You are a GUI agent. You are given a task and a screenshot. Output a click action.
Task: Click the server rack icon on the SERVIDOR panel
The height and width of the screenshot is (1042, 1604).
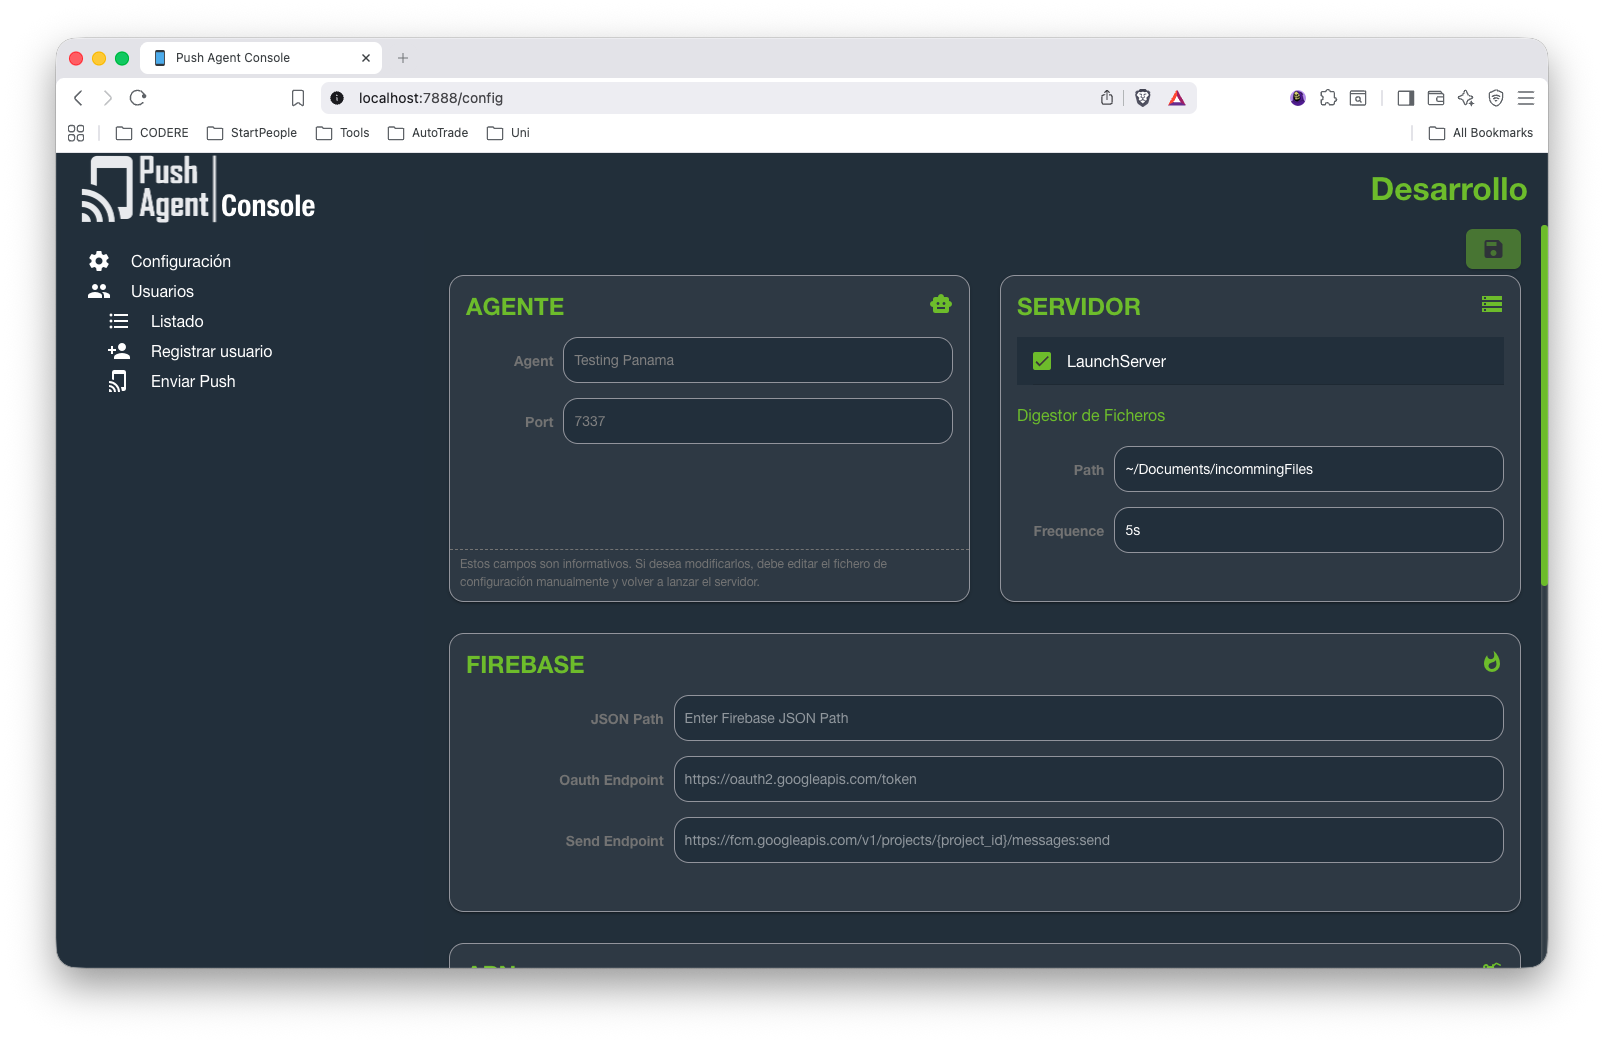click(1492, 304)
